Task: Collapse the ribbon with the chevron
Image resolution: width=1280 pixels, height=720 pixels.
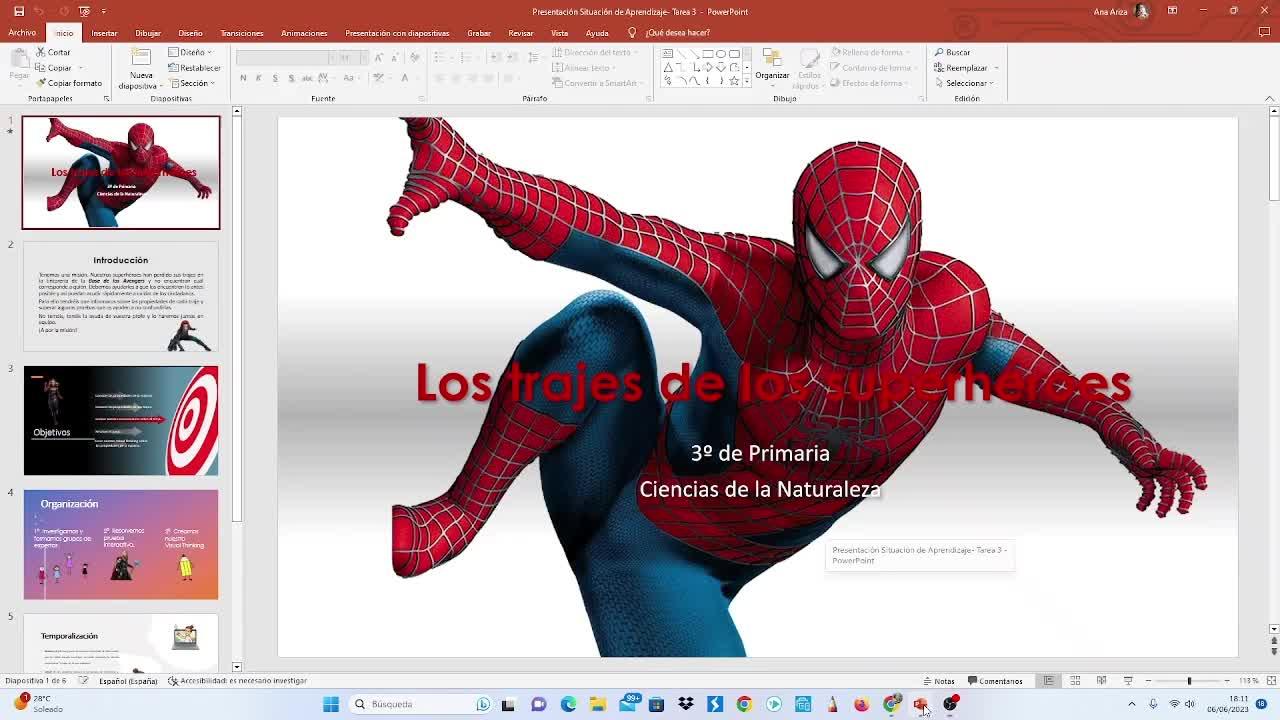Action: coord(1270,98)
